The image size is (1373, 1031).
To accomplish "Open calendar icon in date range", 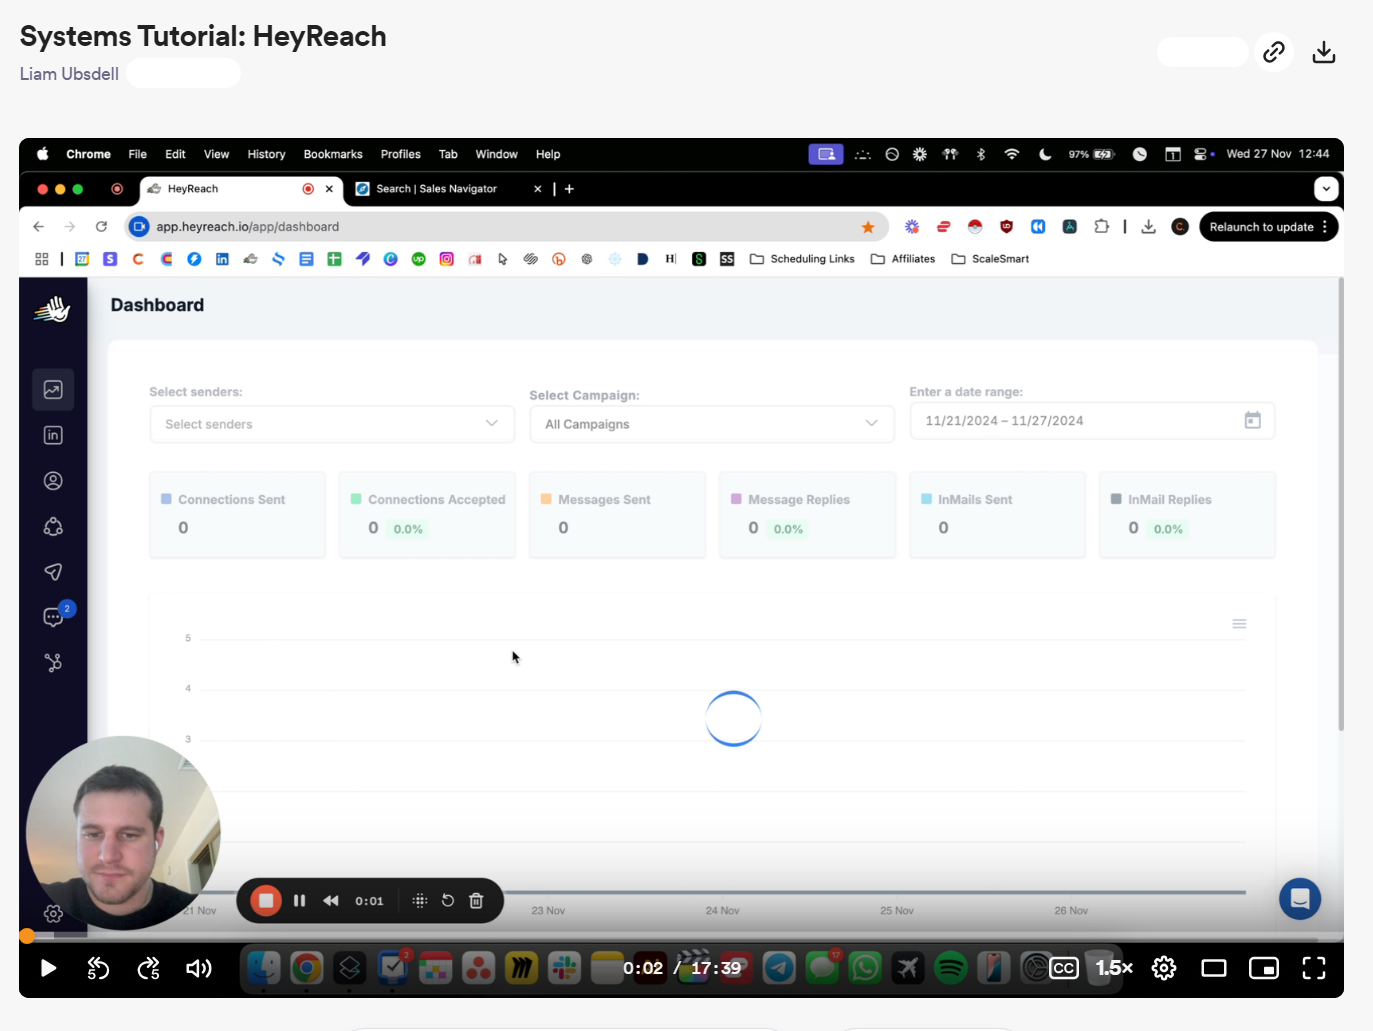I will click(1252, 420).
